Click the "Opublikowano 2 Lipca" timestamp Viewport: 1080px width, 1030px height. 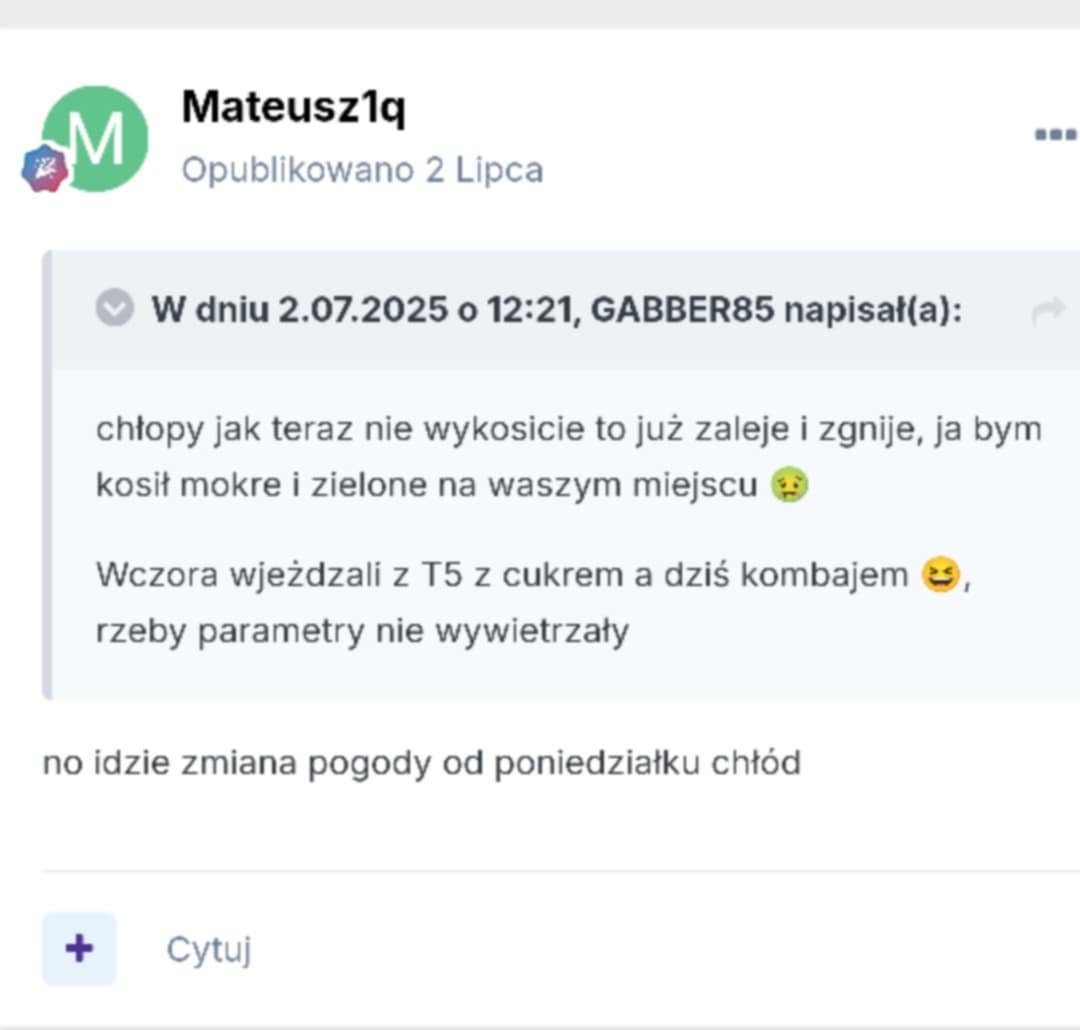pyautogui.click(x=362, y=169)
